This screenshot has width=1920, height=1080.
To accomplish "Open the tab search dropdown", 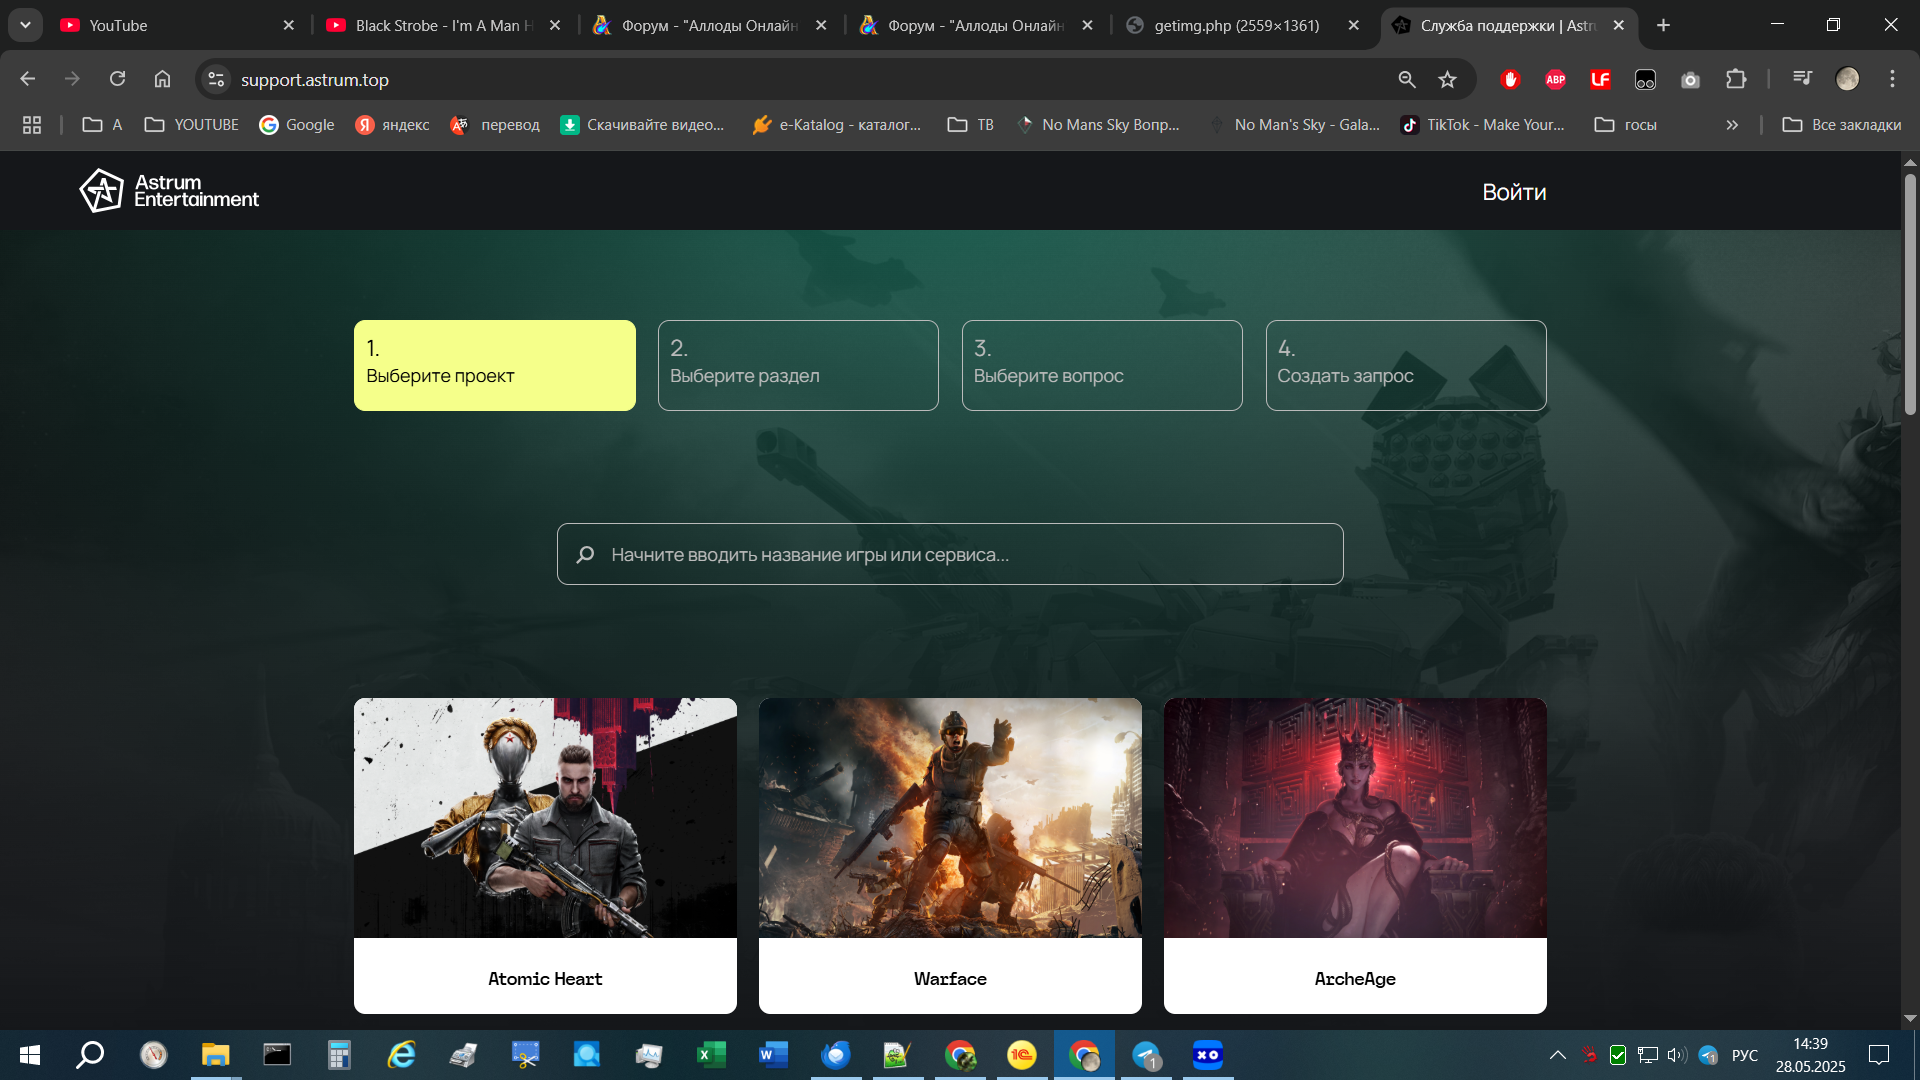I will (25, 25).
